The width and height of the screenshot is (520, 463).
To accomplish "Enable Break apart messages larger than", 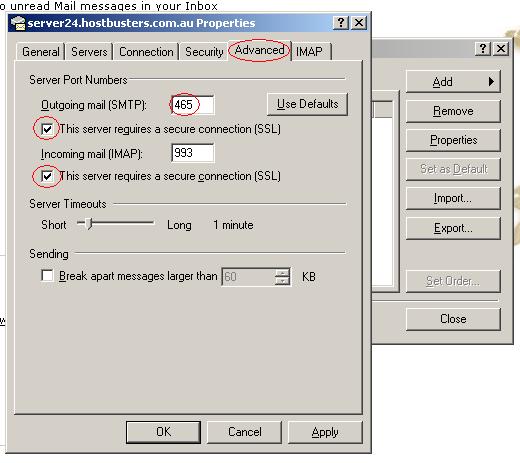I will 47,276.
